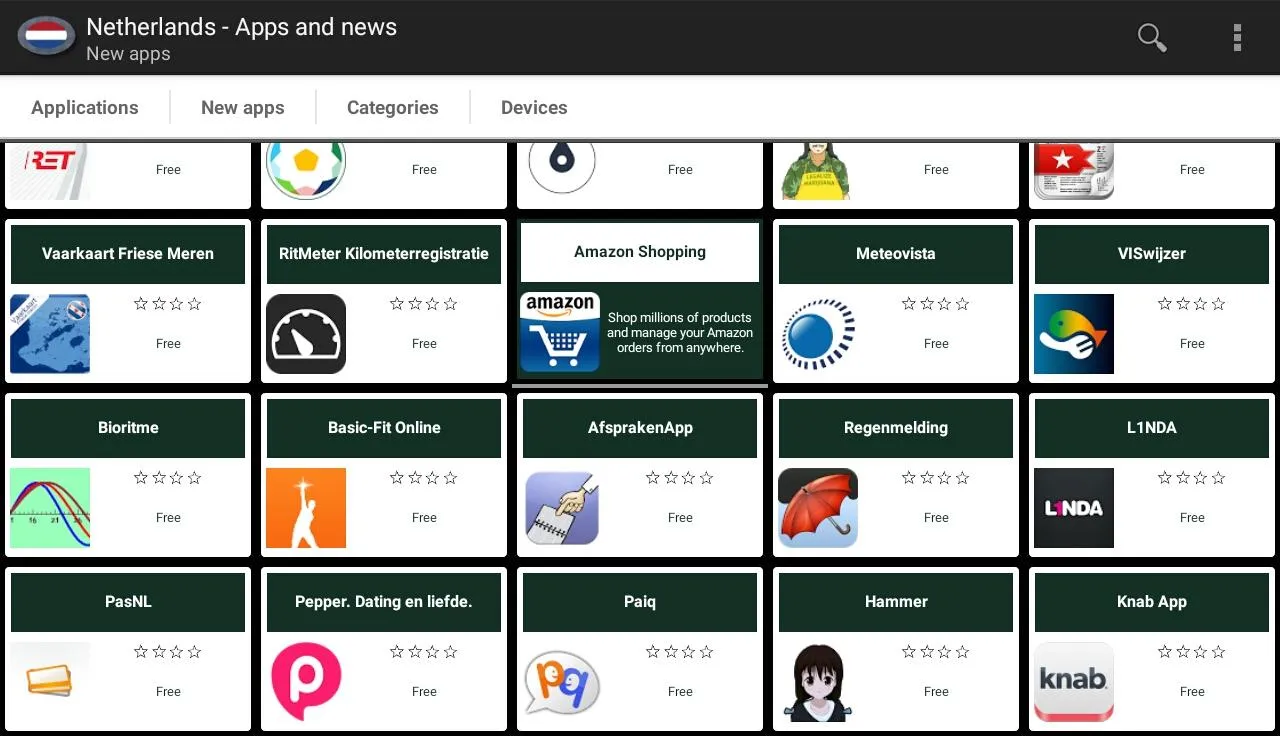Image resolution: width=1280 pixels, height=736 pixels.
Task: Open the soccer ball app thumbnail
Action: [306, 170]
